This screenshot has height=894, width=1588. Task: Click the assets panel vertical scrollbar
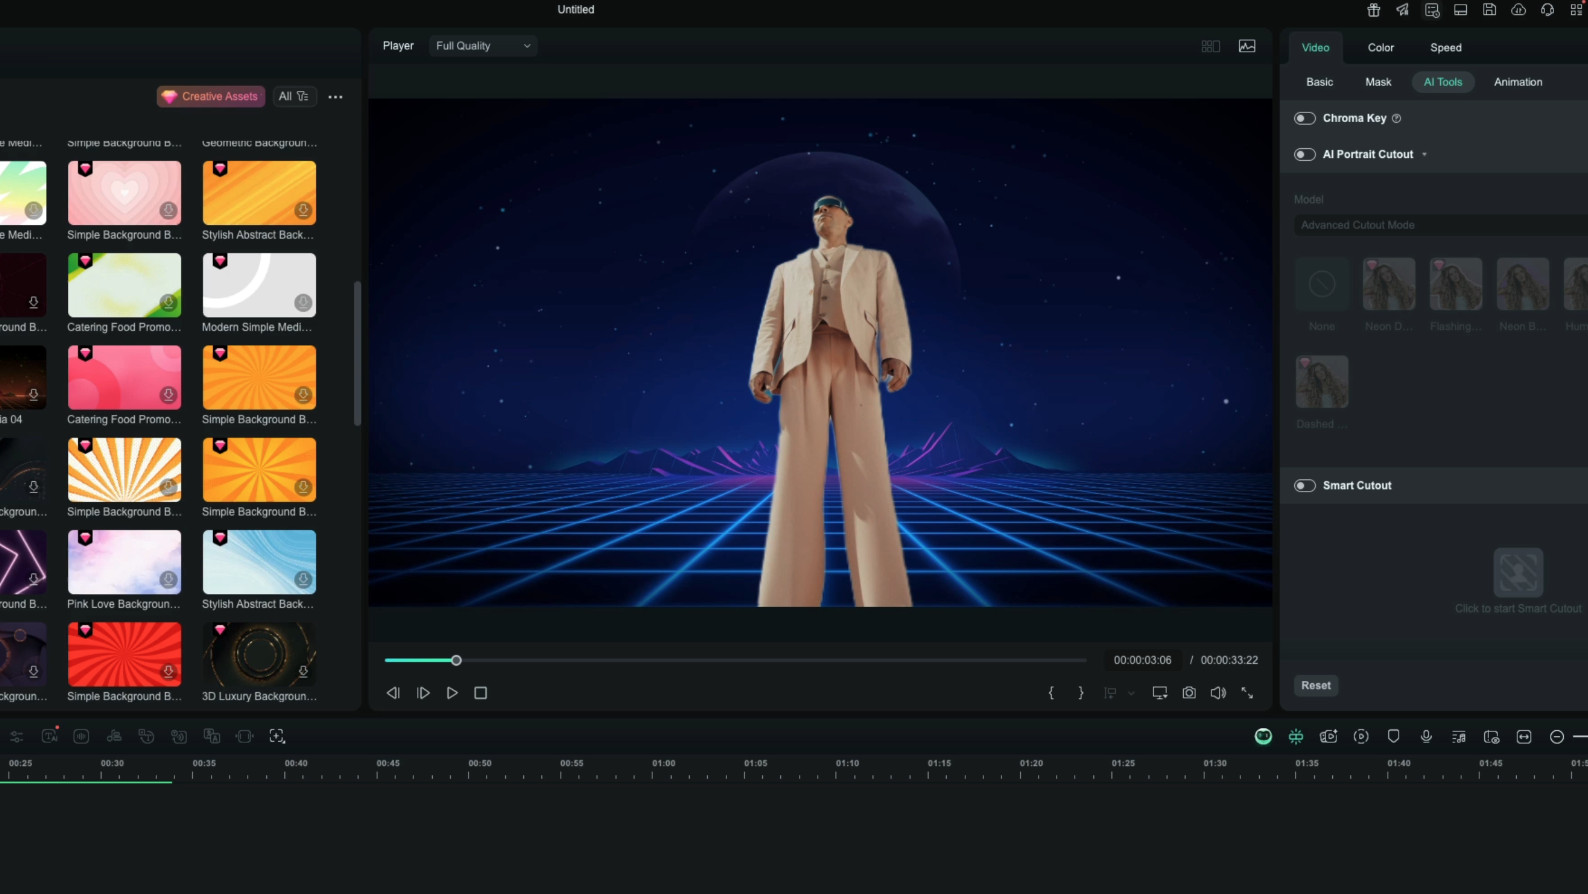click(x=357, y=353)
